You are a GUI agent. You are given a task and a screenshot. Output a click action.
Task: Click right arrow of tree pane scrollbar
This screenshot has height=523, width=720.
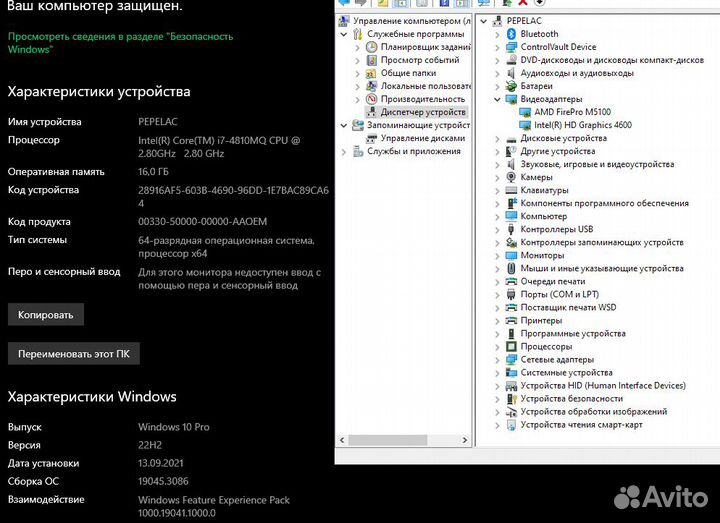465,440
